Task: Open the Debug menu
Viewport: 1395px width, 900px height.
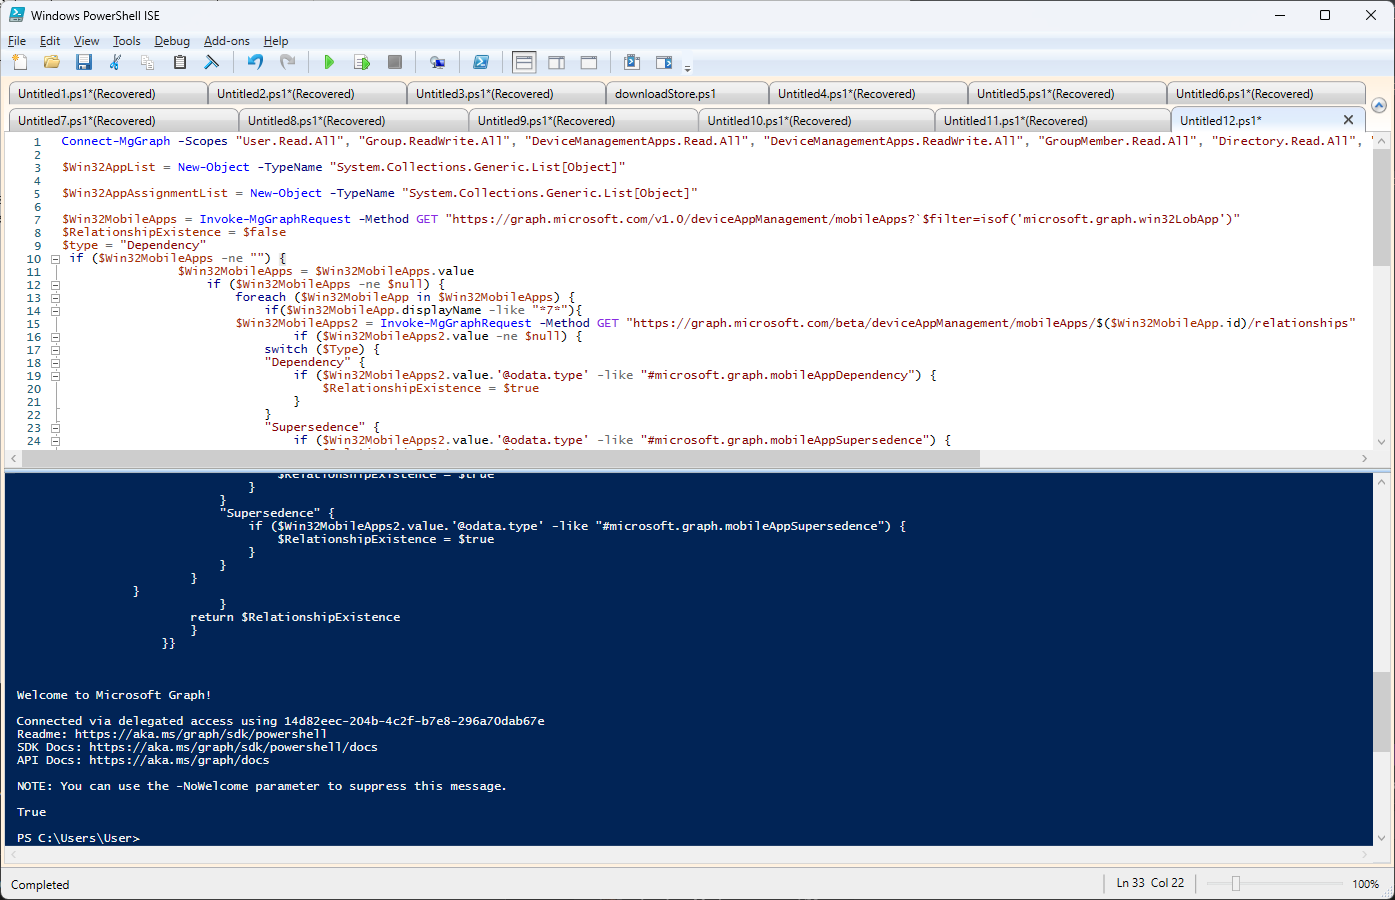Action: pos(172,41)
